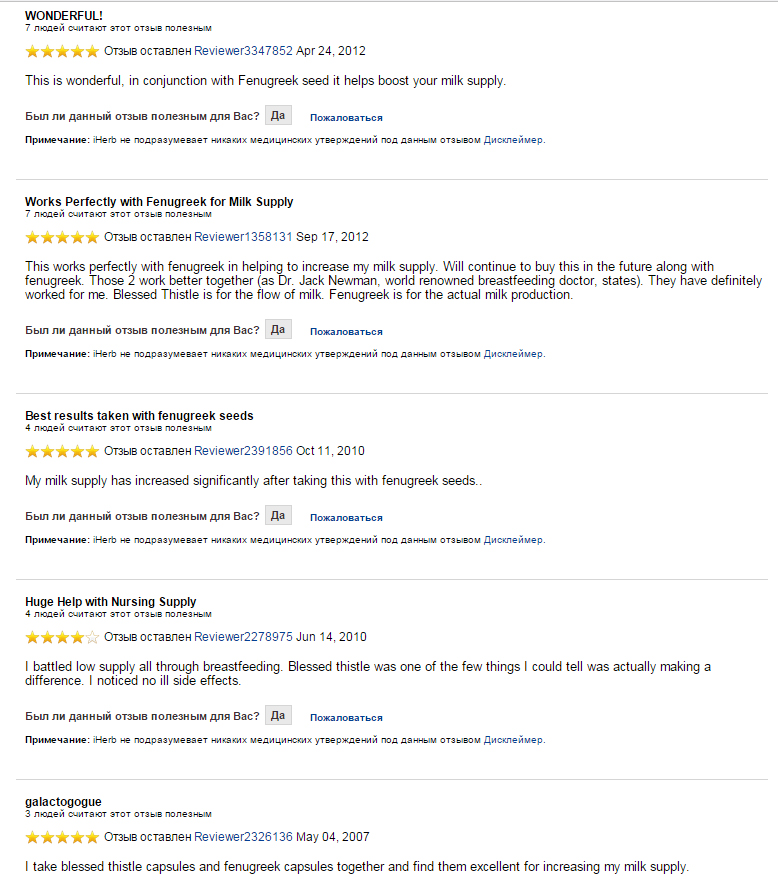
Task: Click the stars beside Reviewer1358131
Action: (62, 238)
